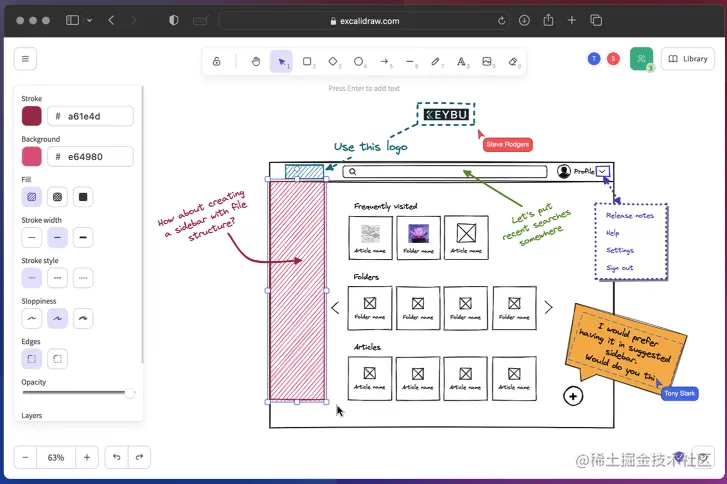727x484 pixels.
Task: Choose dashed stroke style
Action: (57, 278)
